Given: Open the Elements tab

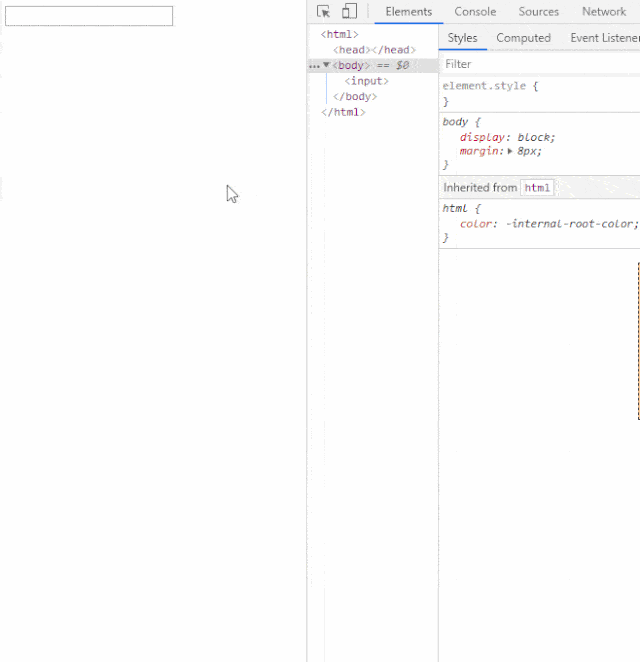Looking at the screenshot, I should pyautogui.click(x=409, y=12).
